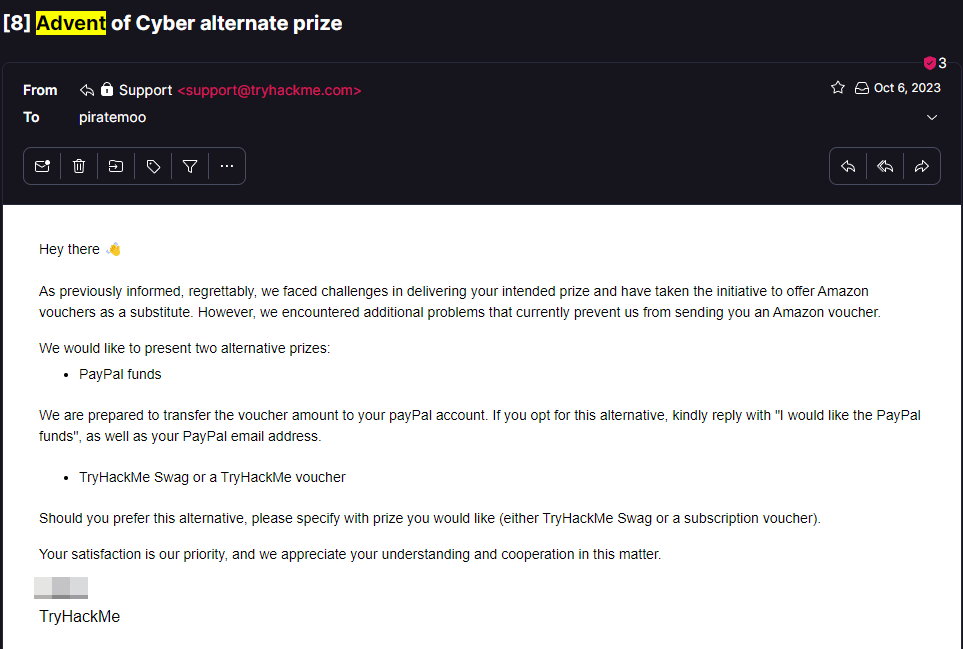Screen dimensions: 963x649
Task: Star this email from Support
Action: 838,88
